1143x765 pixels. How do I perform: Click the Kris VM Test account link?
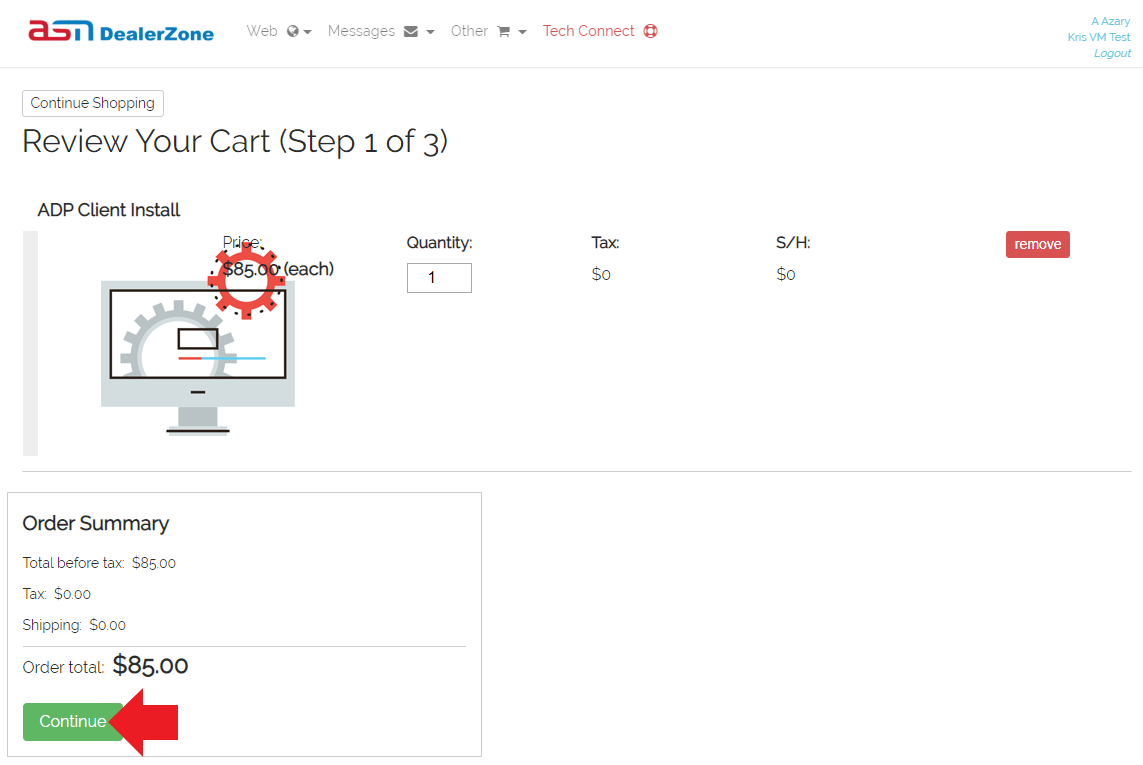click(1099, 37)
